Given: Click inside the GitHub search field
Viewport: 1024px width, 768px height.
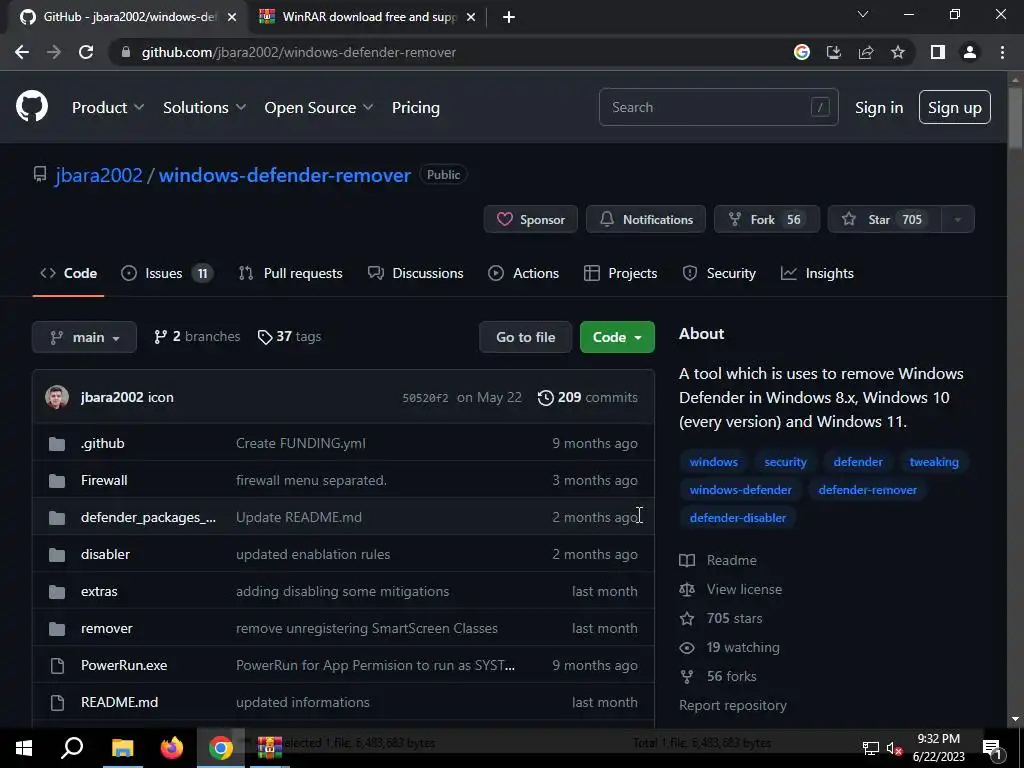Looking at the screenshot, I should [718, 107].
